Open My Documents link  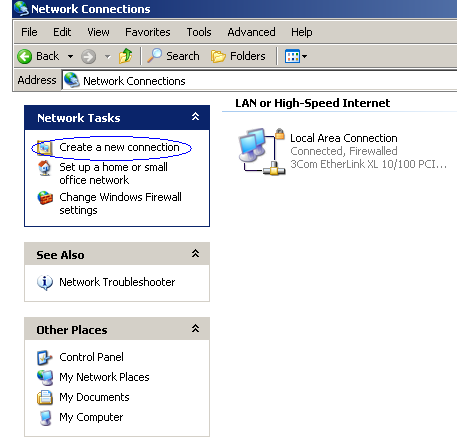tap(94, 397)
